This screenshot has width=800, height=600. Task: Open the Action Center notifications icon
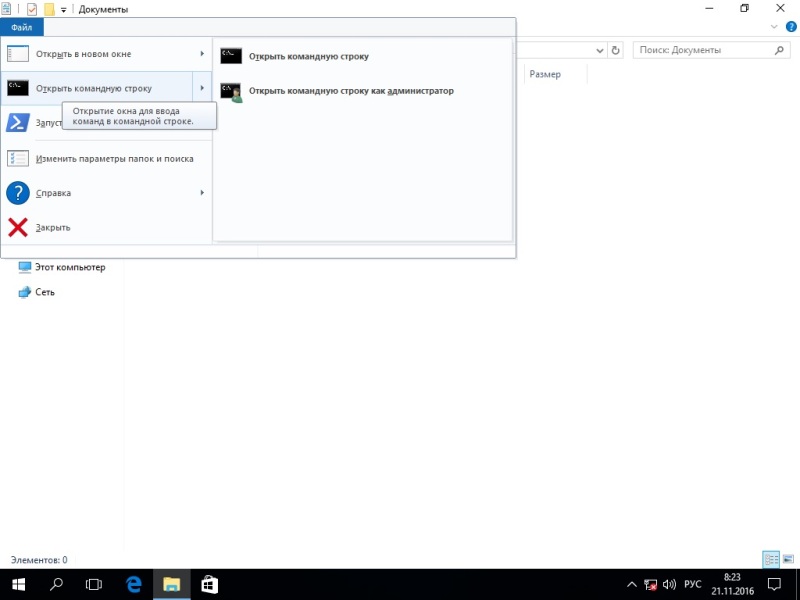coord(774,585)
